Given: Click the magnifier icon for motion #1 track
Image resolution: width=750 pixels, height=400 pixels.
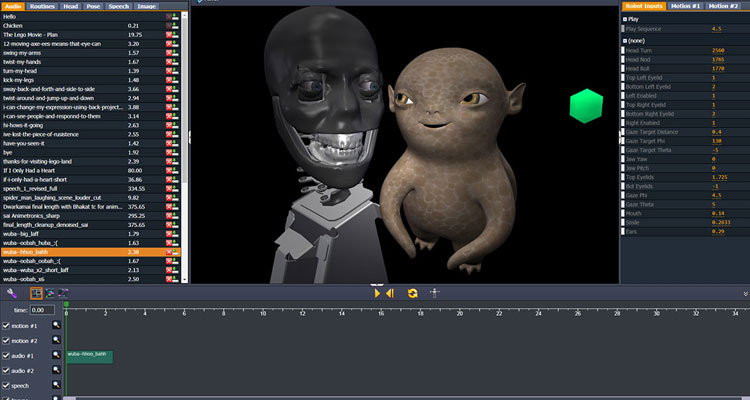Looking at the screenshot, I should [57, 326].
